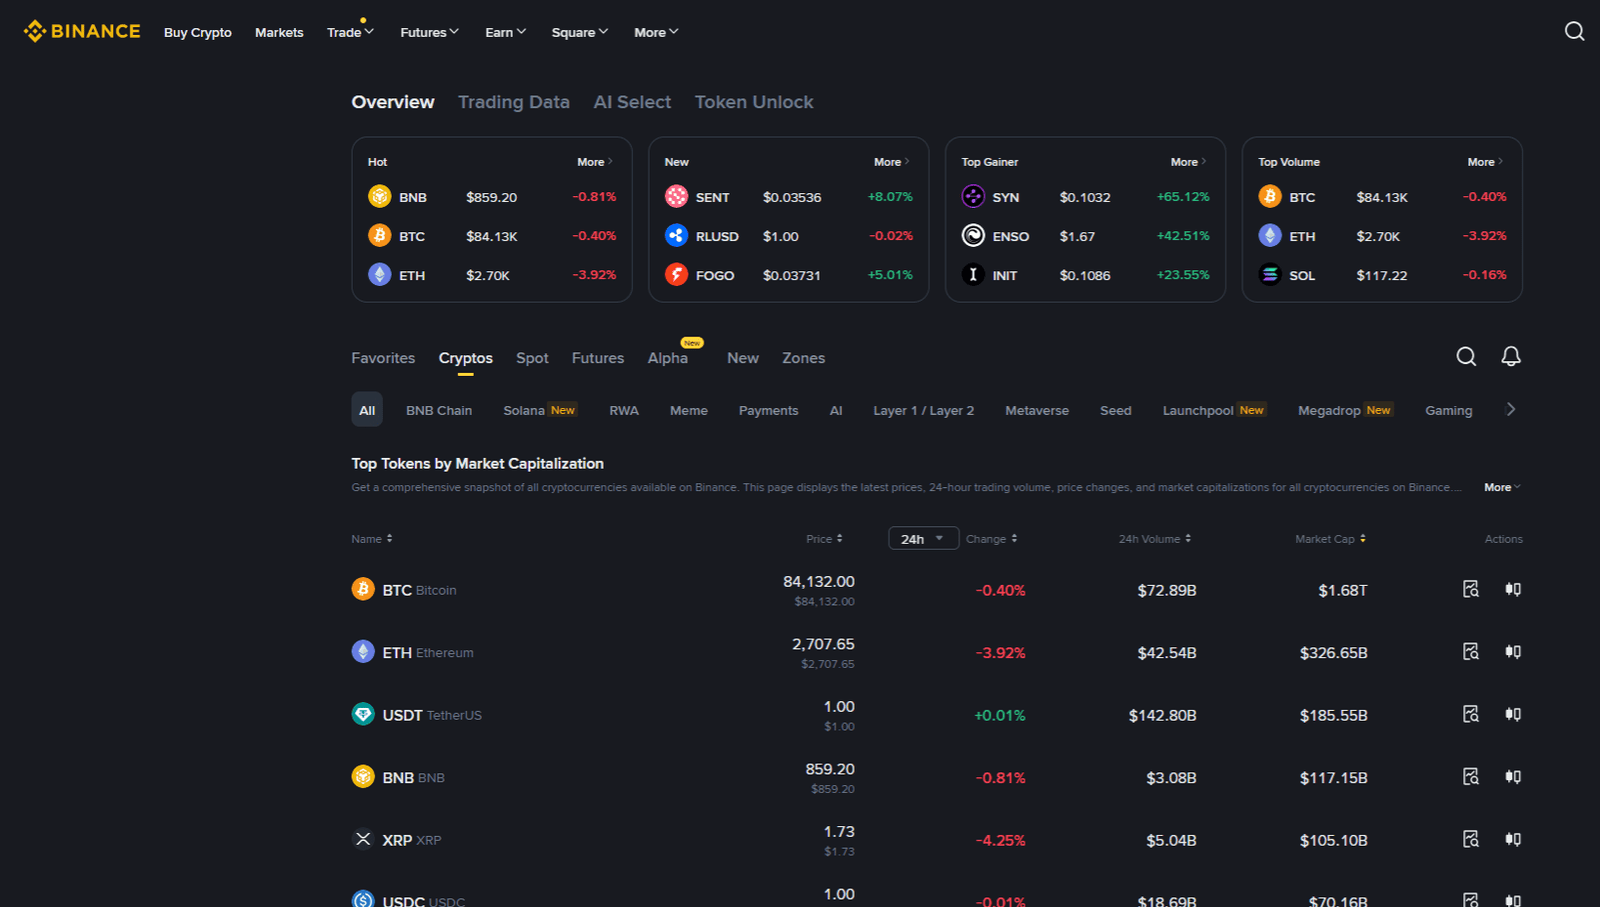Select the Meme category filter

[688, 410]
